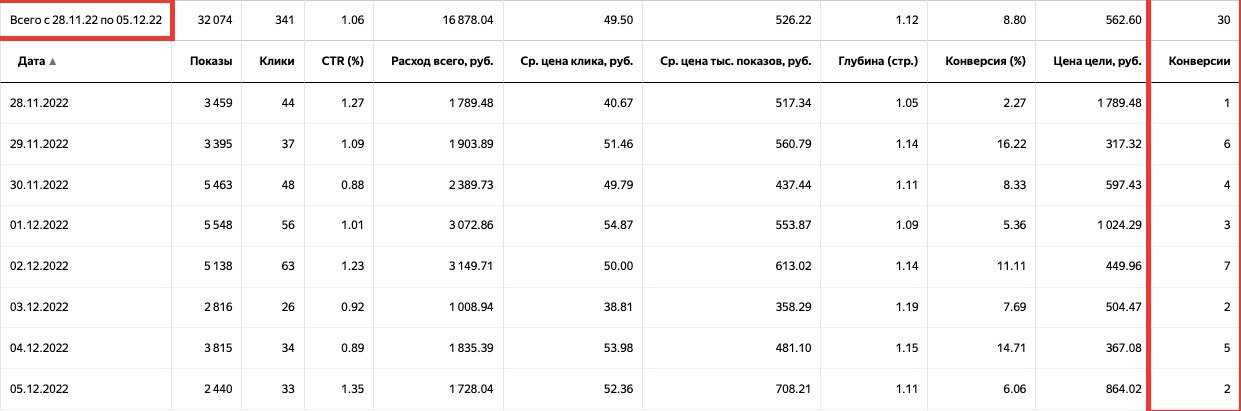Sort table by Показы column header
Screen dimensions: 1241x411
211,62
